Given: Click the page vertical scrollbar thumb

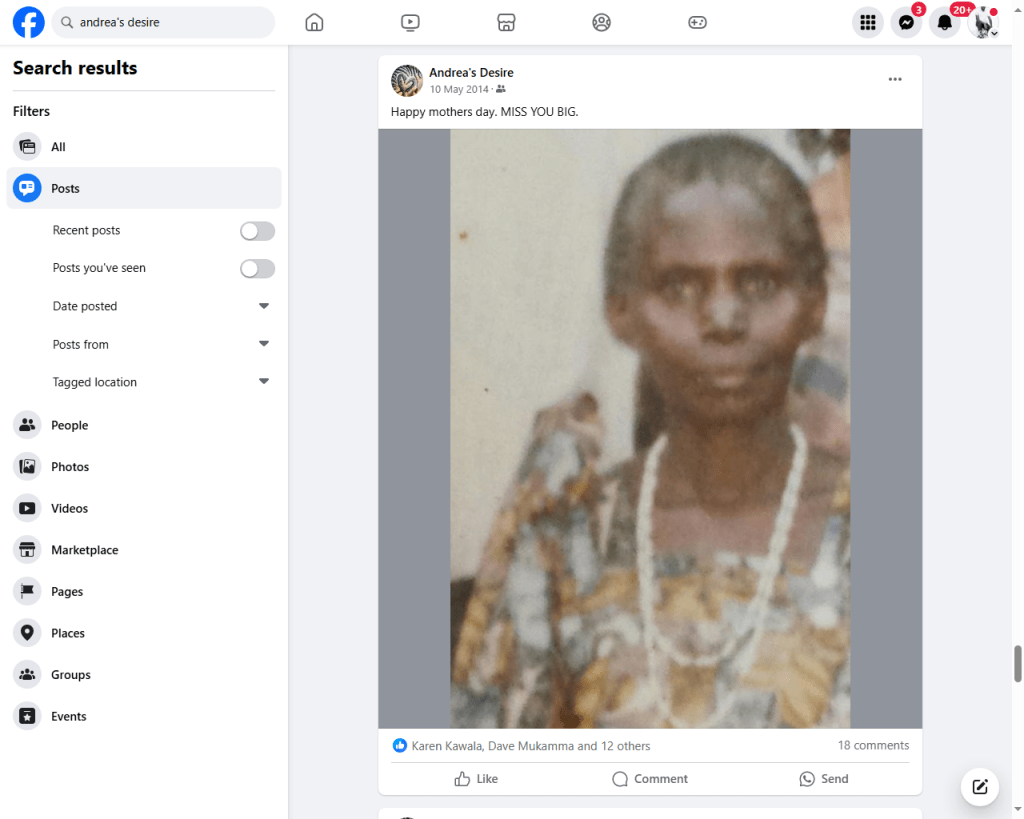Looking at the screenshot, I should click(1018, 663).
